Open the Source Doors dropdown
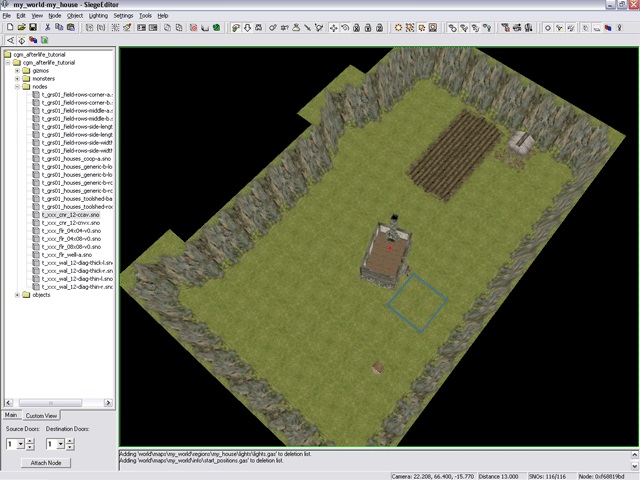Image resolution: width=640 pixels, height=480 pixels. [20, 444]
